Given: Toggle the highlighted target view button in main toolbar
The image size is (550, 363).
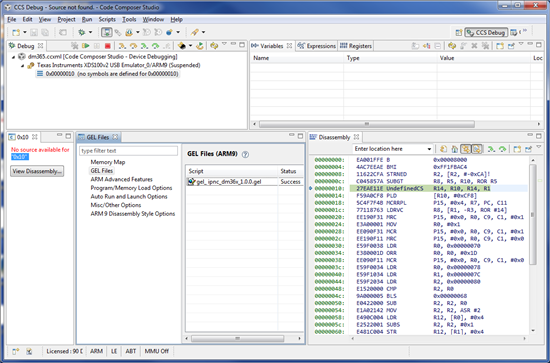Looking at the screenshot, I should click(x=107, y=32).
